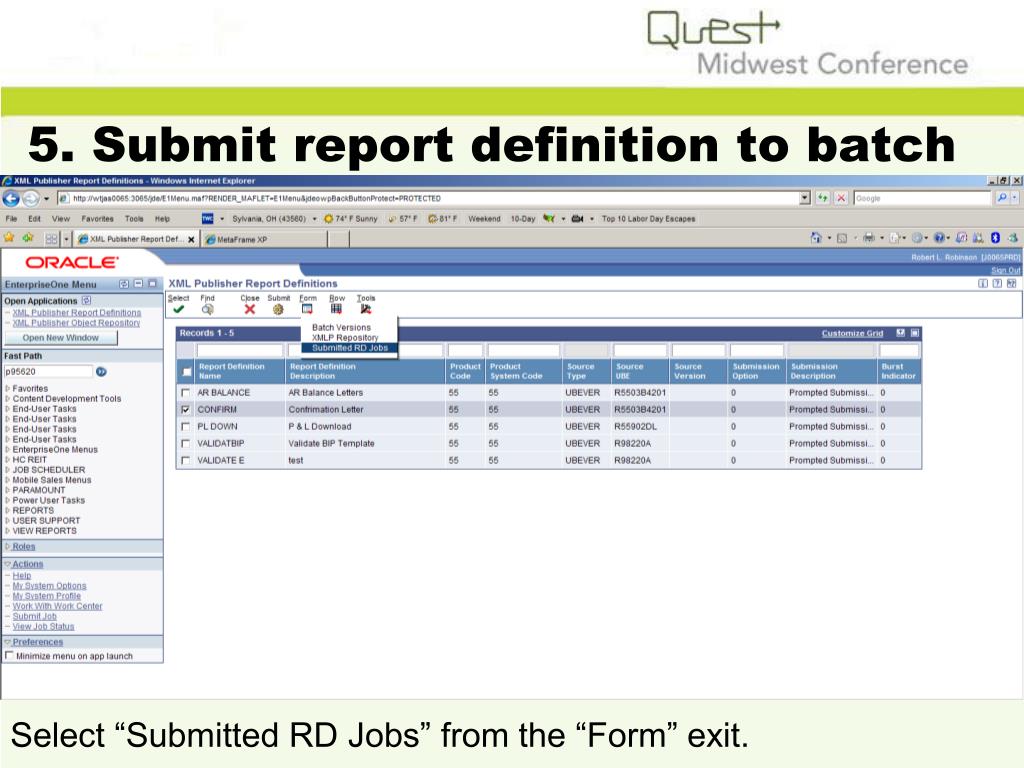Open the Row exit icon
Screen dimensions: 1024x768
click(337, 310)
